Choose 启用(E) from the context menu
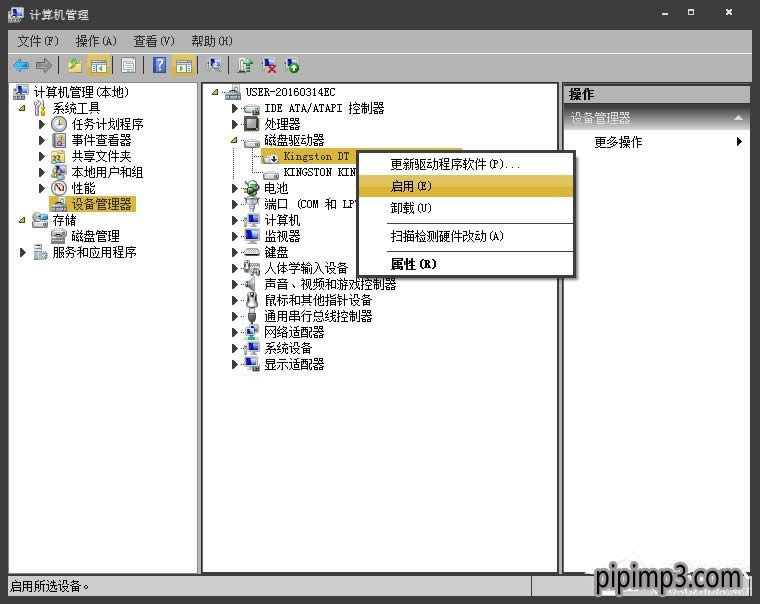 [x=410, y=186]
